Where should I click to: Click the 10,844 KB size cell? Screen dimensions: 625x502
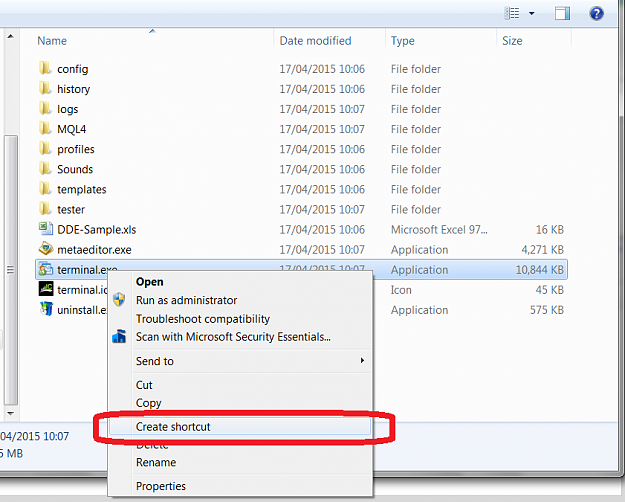click(x=540, y=270)
